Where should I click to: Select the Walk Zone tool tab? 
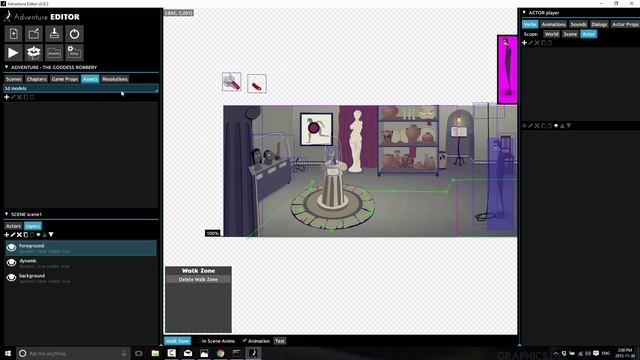178,341
